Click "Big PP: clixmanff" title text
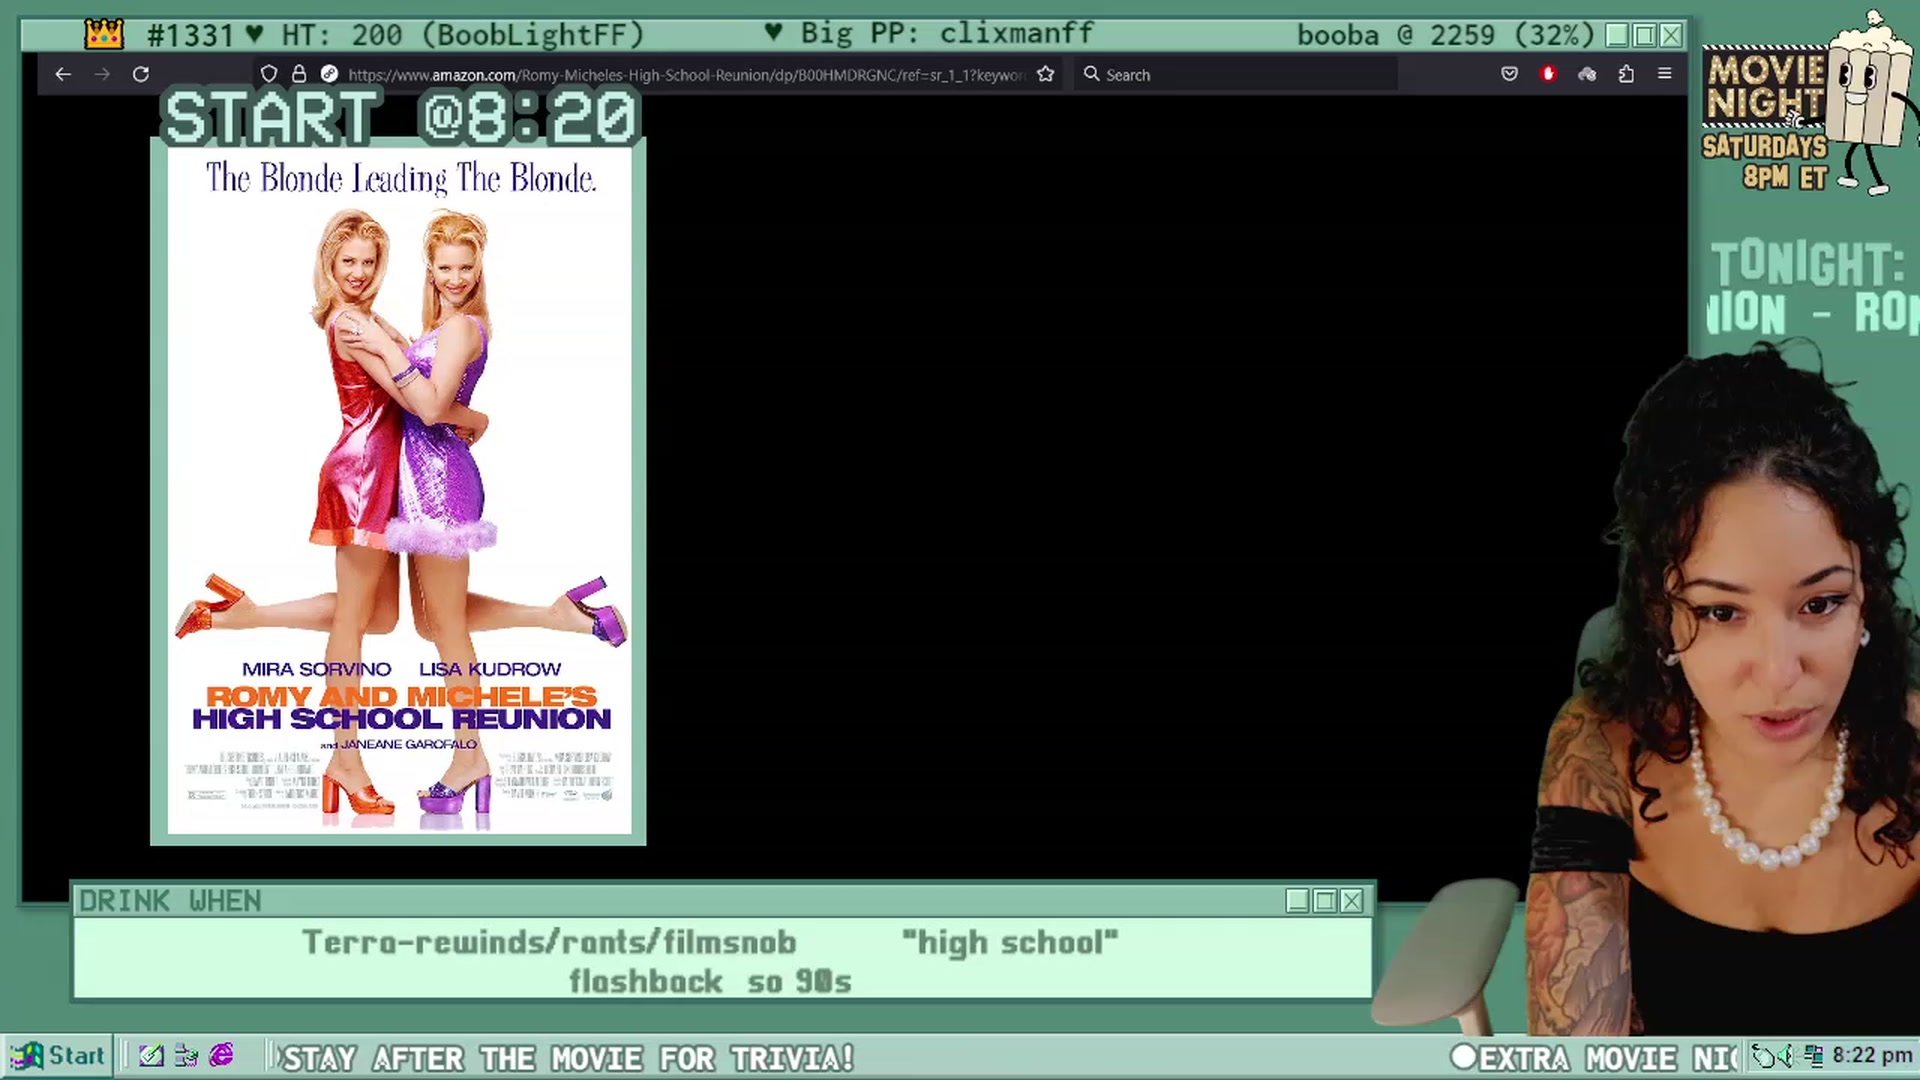Screen dimensions: 1920x1080 [947, 33]
